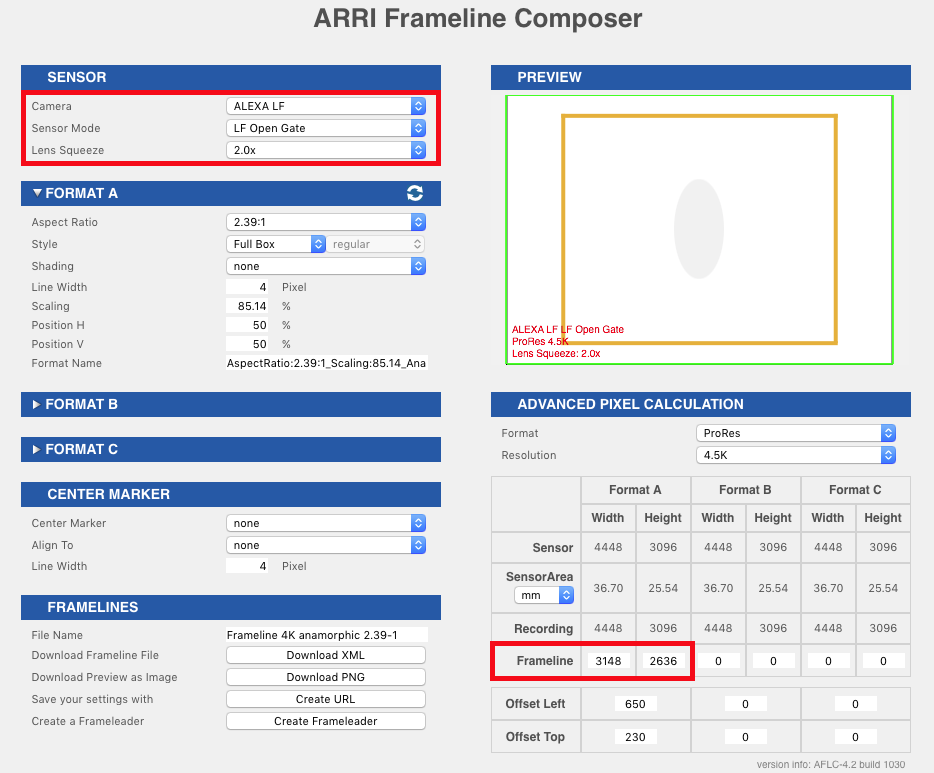The height and width of the screenshot is (773, 934).
Task: Click the Position H input field
Action: pos(247,325)
